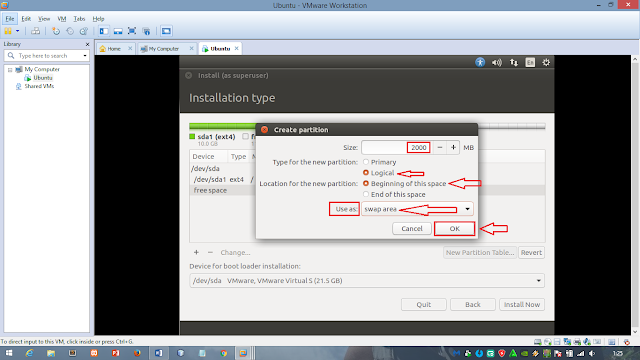The height and width of the screenshot is (360, 640).
Task: Open the snapshot manager toolbar icon
Action: tap(84, 31)
